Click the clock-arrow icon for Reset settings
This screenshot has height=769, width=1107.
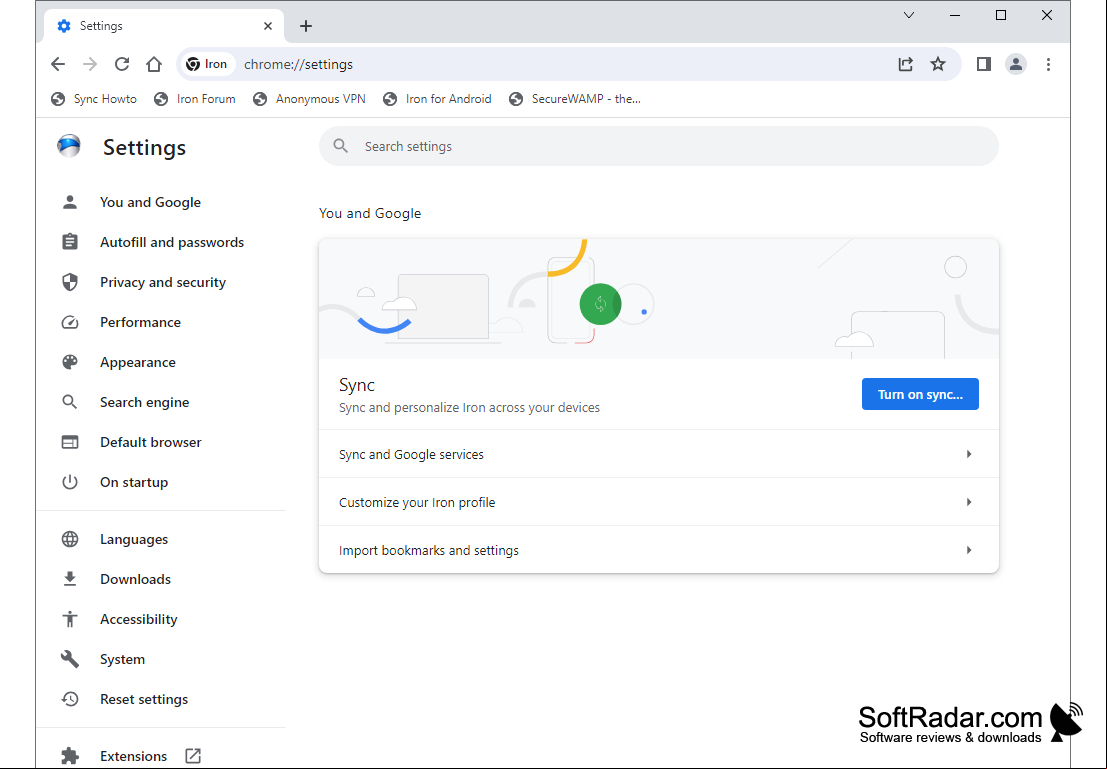tap(70, 699)
